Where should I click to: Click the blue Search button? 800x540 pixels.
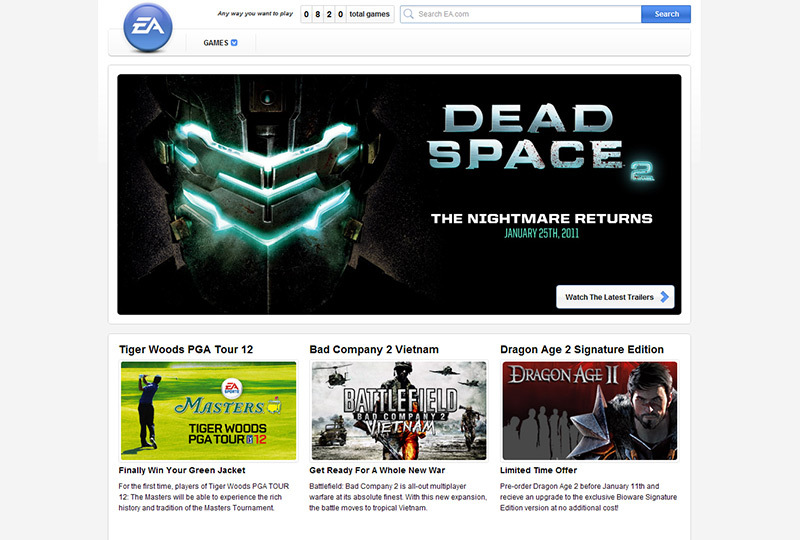coord(666,14)
